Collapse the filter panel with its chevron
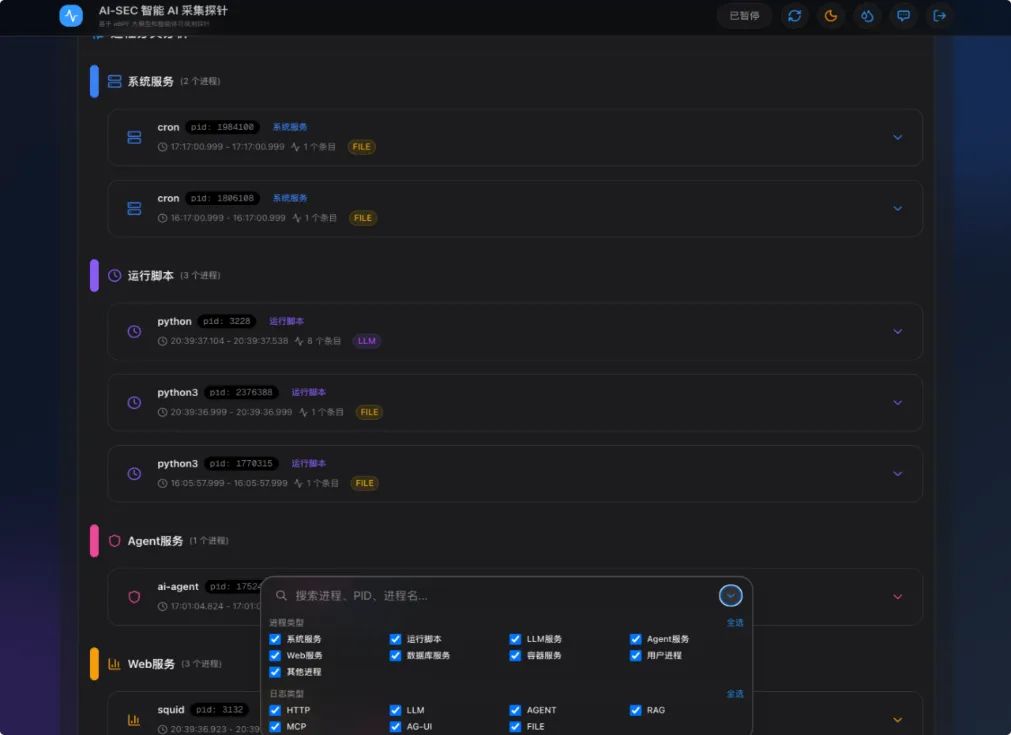1011x735 pixels. (730, 595)
